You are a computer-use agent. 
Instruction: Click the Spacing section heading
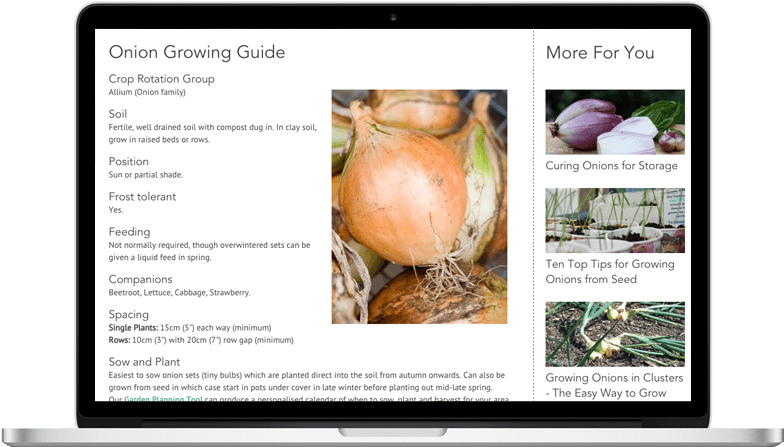click(x=128, y=314)
